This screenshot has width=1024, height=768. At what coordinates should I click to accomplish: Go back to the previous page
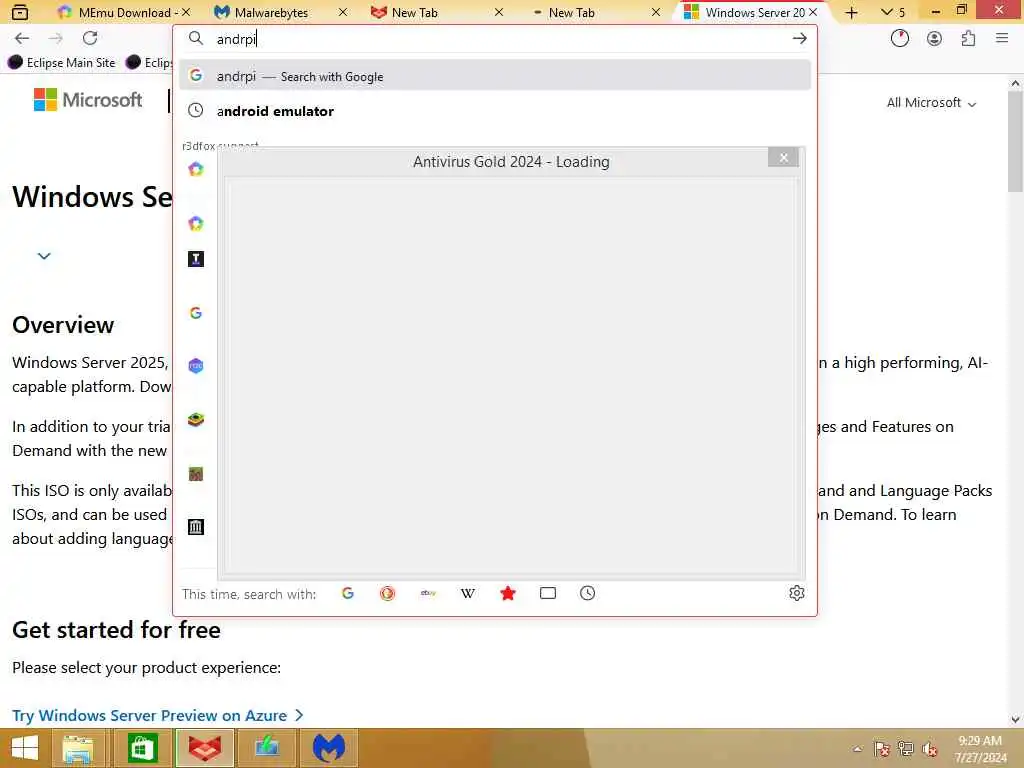click(22, 39)
